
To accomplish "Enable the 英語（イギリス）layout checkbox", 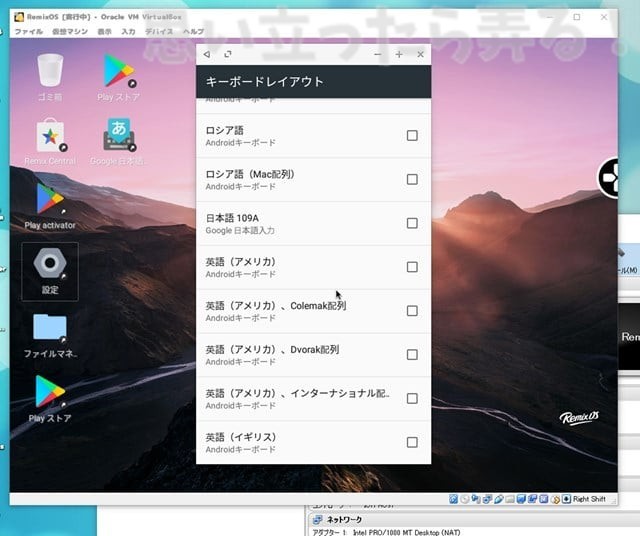I will [412, 443].
